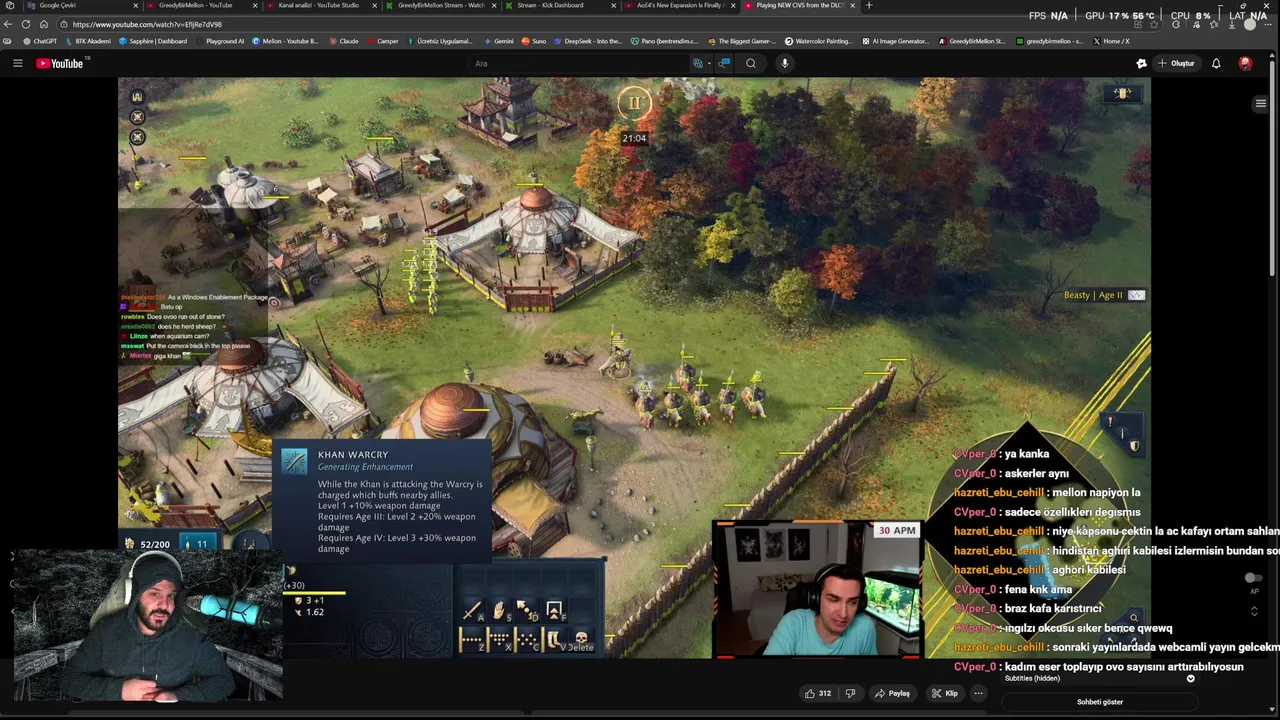Image resolution: width=1280 pixels, height=720 pixels.
Task: Click the sidebar toggle icon at right edge
Action: tap(1261, 103)
